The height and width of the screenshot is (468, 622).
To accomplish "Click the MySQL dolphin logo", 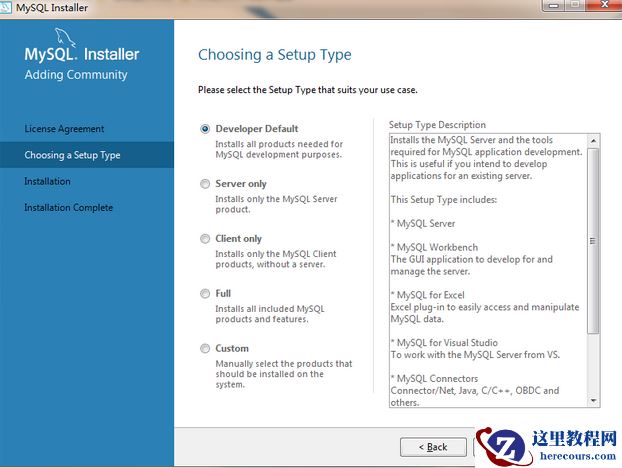I will coord(65,37).
